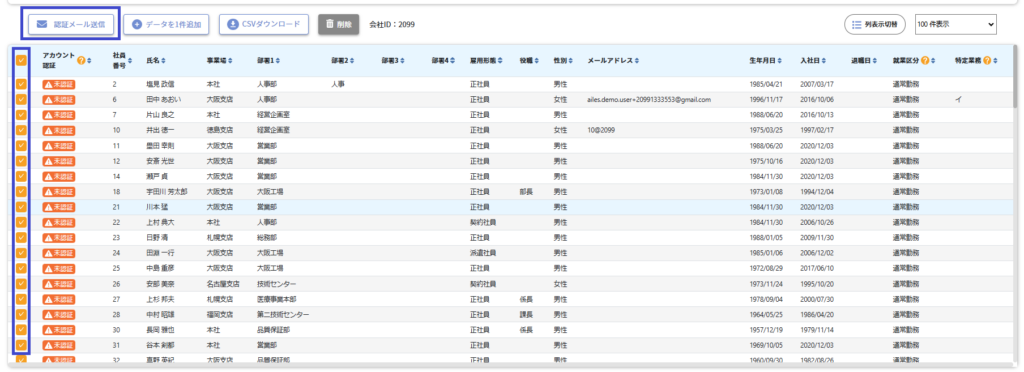Screen dimensions: 1024x372
Task: Select the name 安斎 光世
Action: pos(161,161)
